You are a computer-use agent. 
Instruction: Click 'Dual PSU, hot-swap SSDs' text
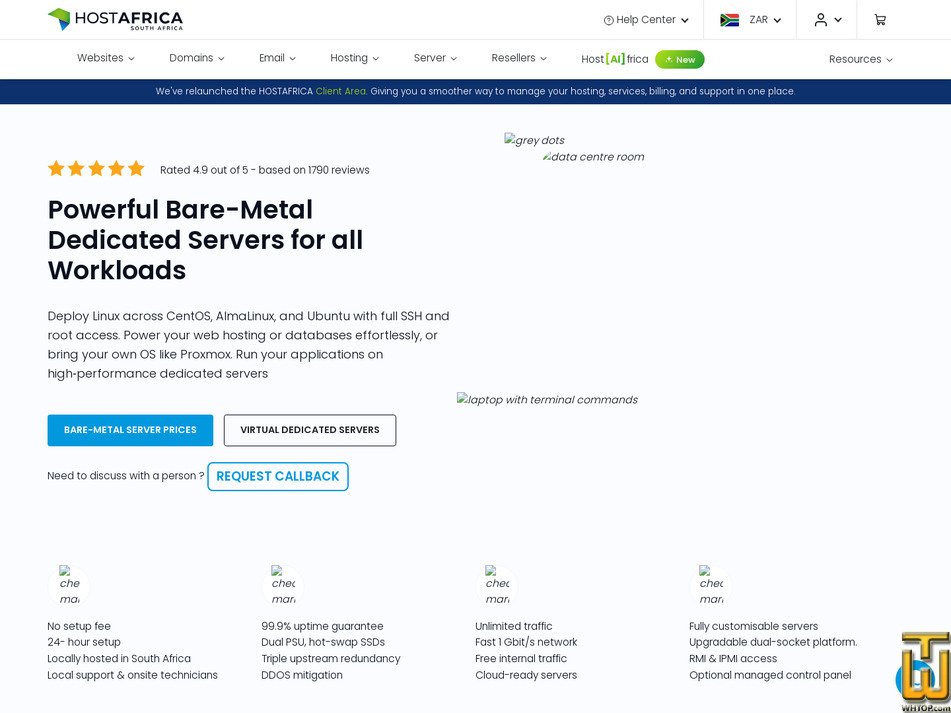coord(323,642)
